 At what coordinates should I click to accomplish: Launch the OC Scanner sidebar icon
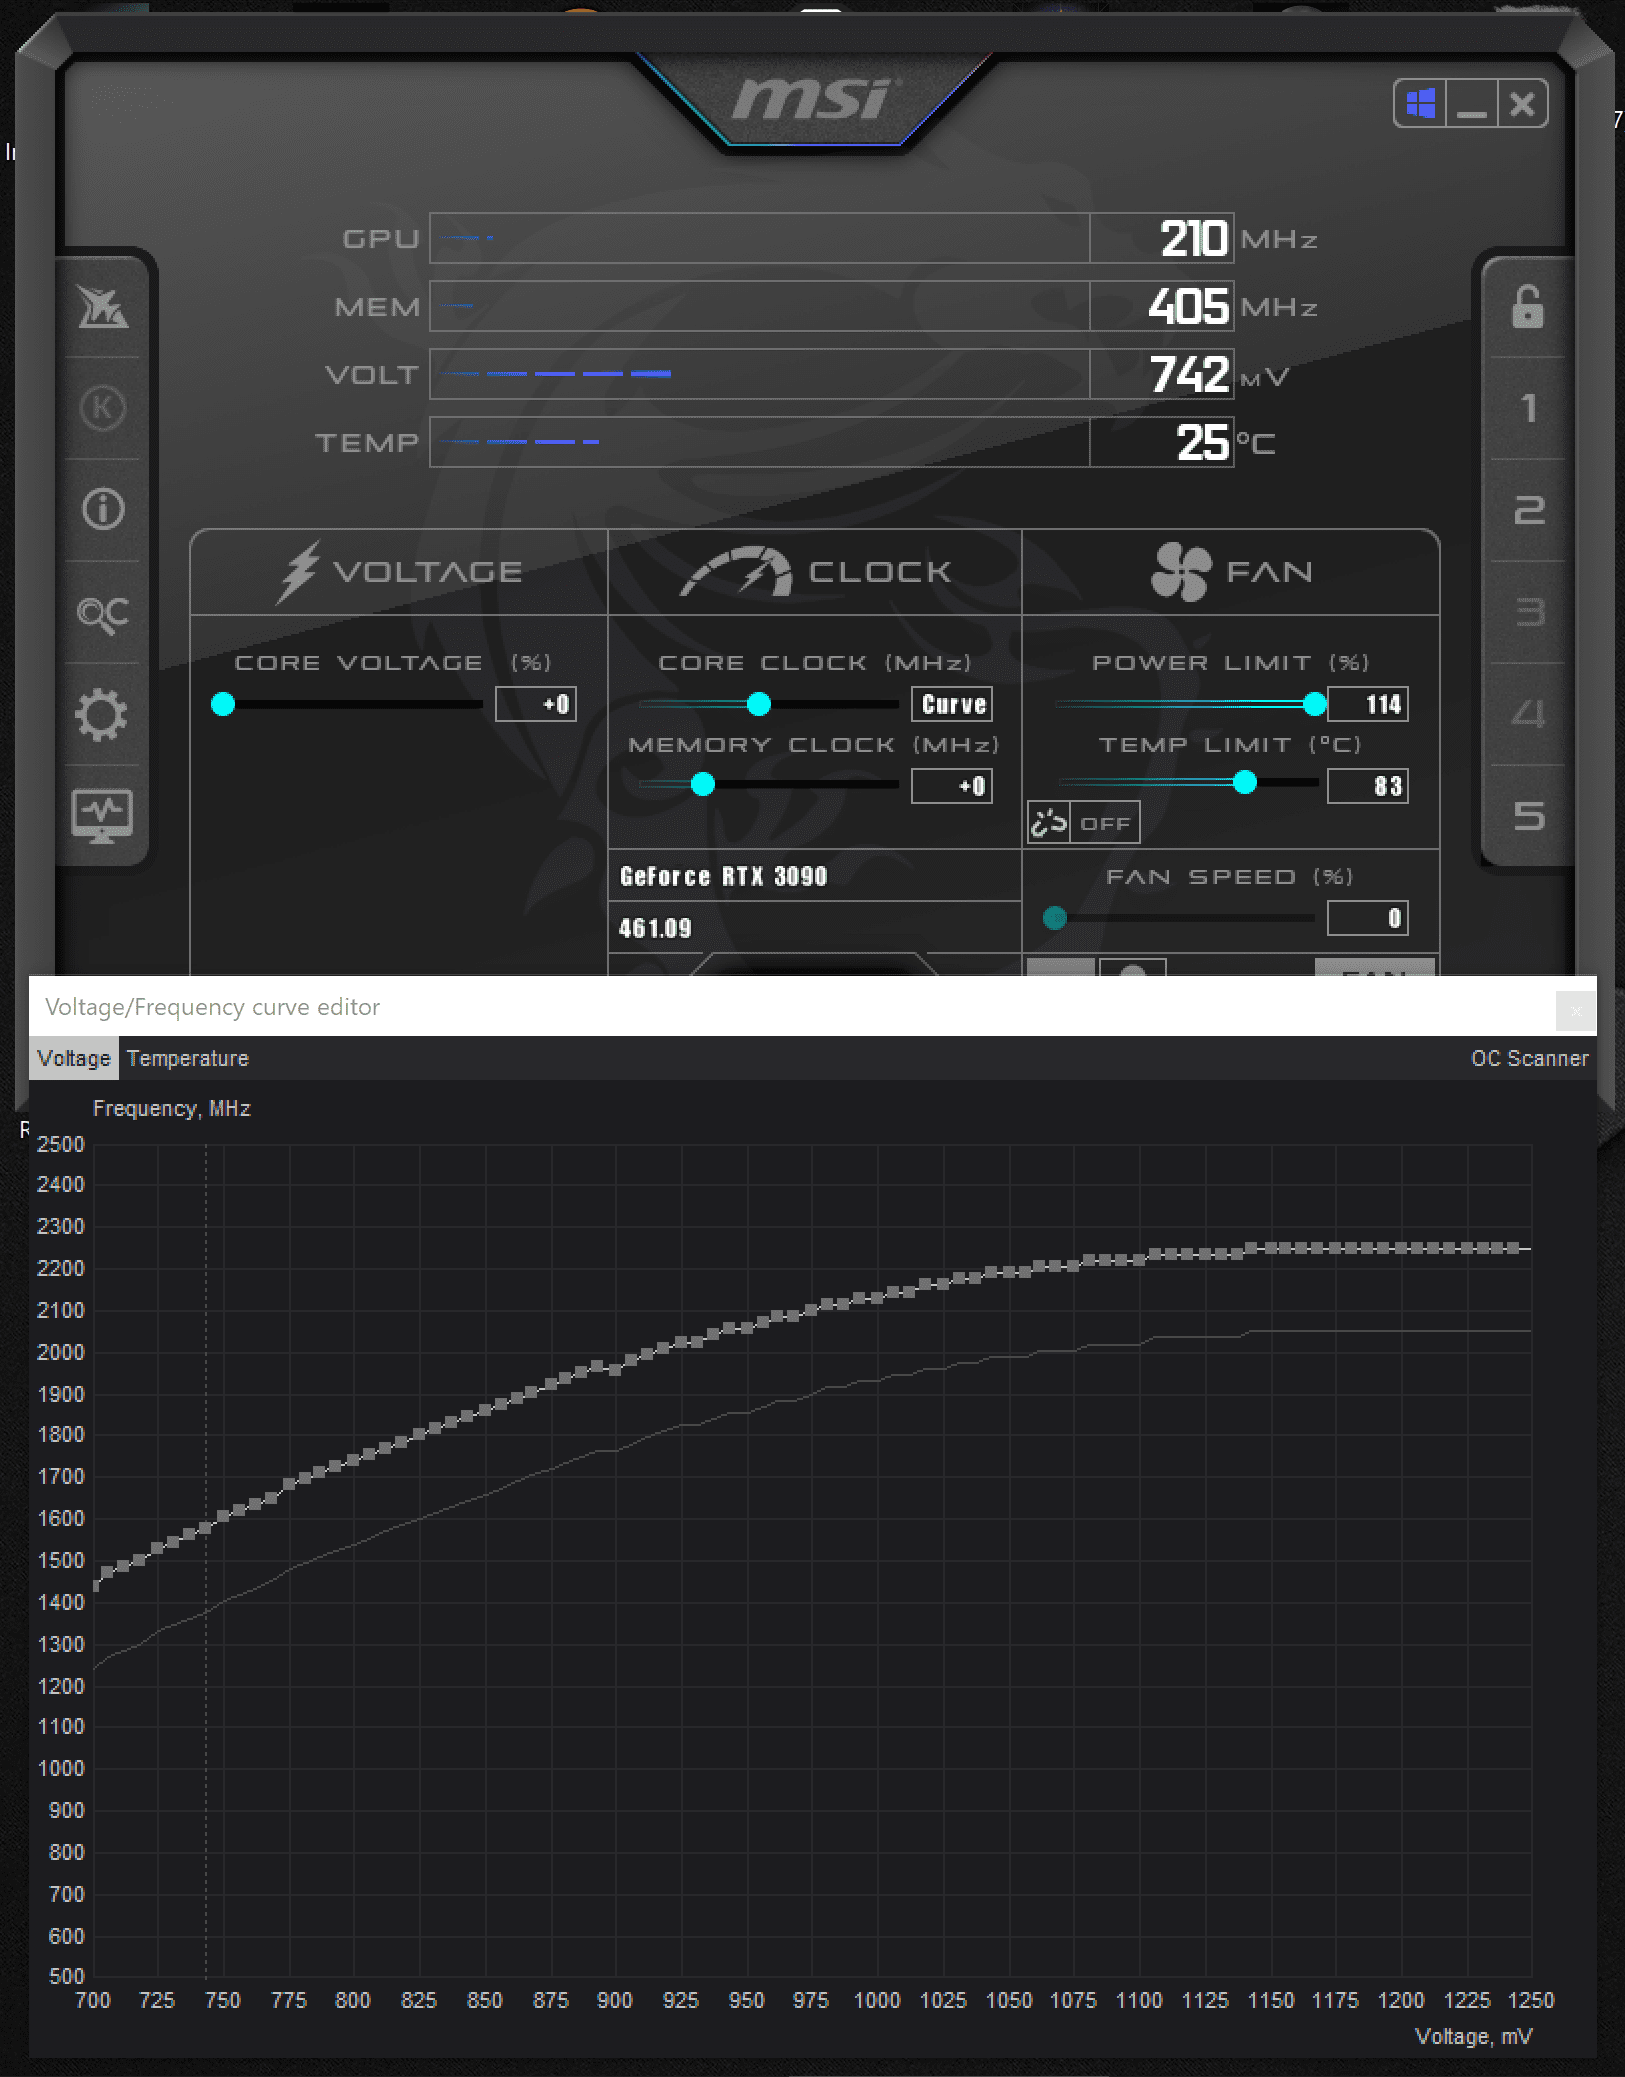102,613
